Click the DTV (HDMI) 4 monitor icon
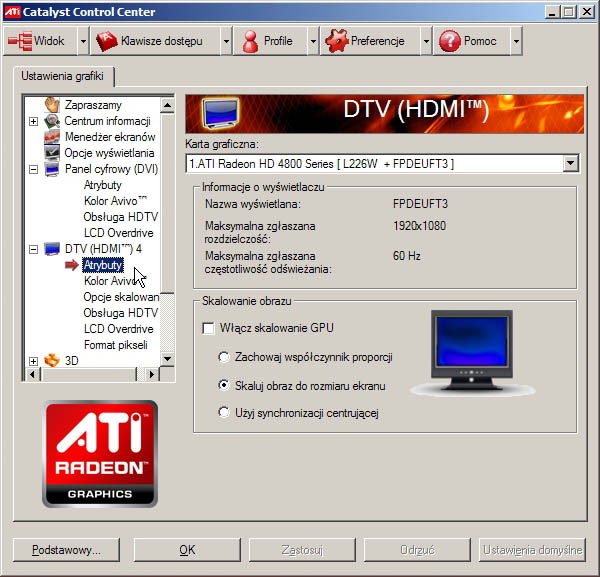This screenshot has width=600, height=577. point(52,249)
